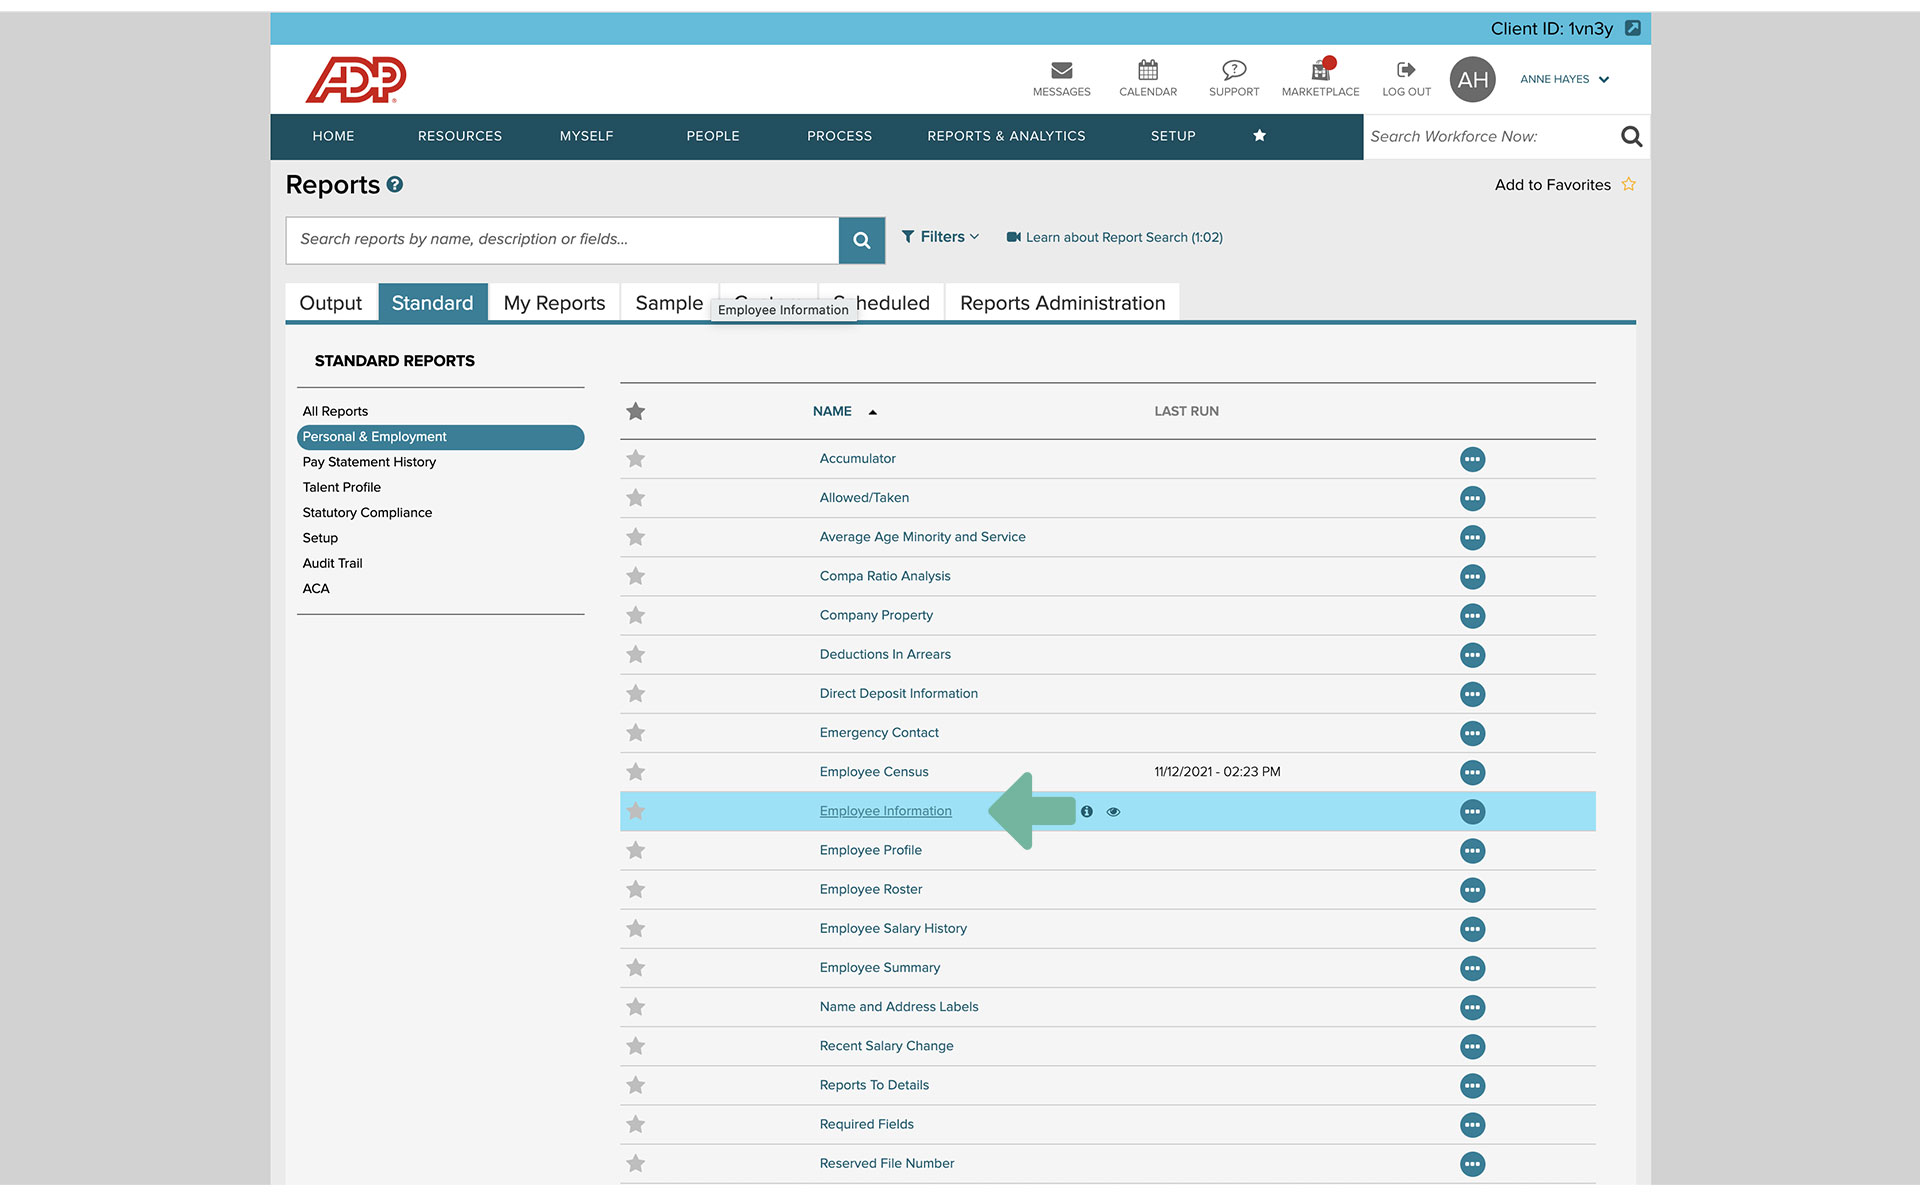Focus the report search input field
The image size is (1920, 1195).
coord(562,240)
